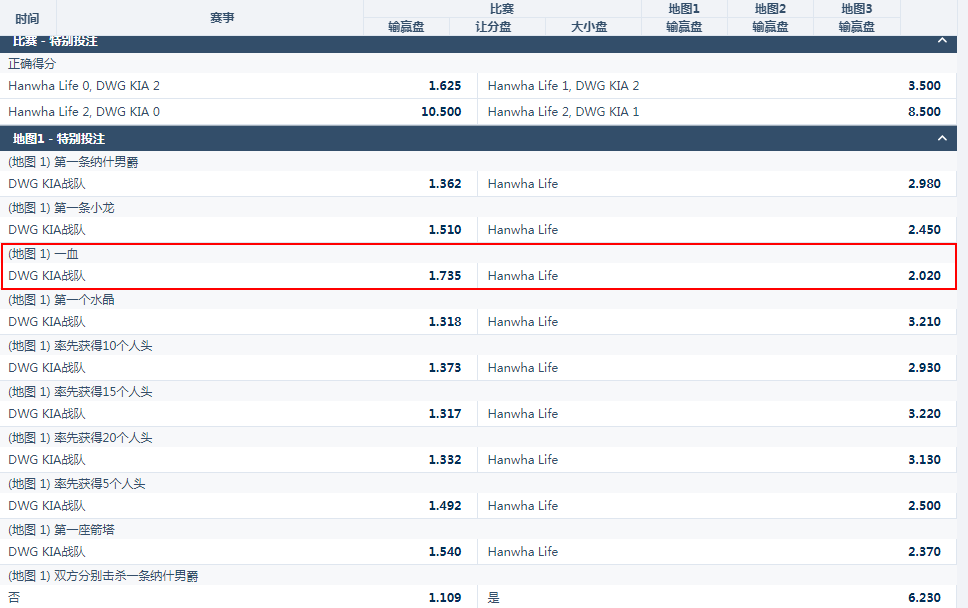This screenshot has width=968, height=608.
Task: Choose Hanwha Life 率先获得10个人头 at 2.930
Action: pyautogui.click(x=714, y=368)
